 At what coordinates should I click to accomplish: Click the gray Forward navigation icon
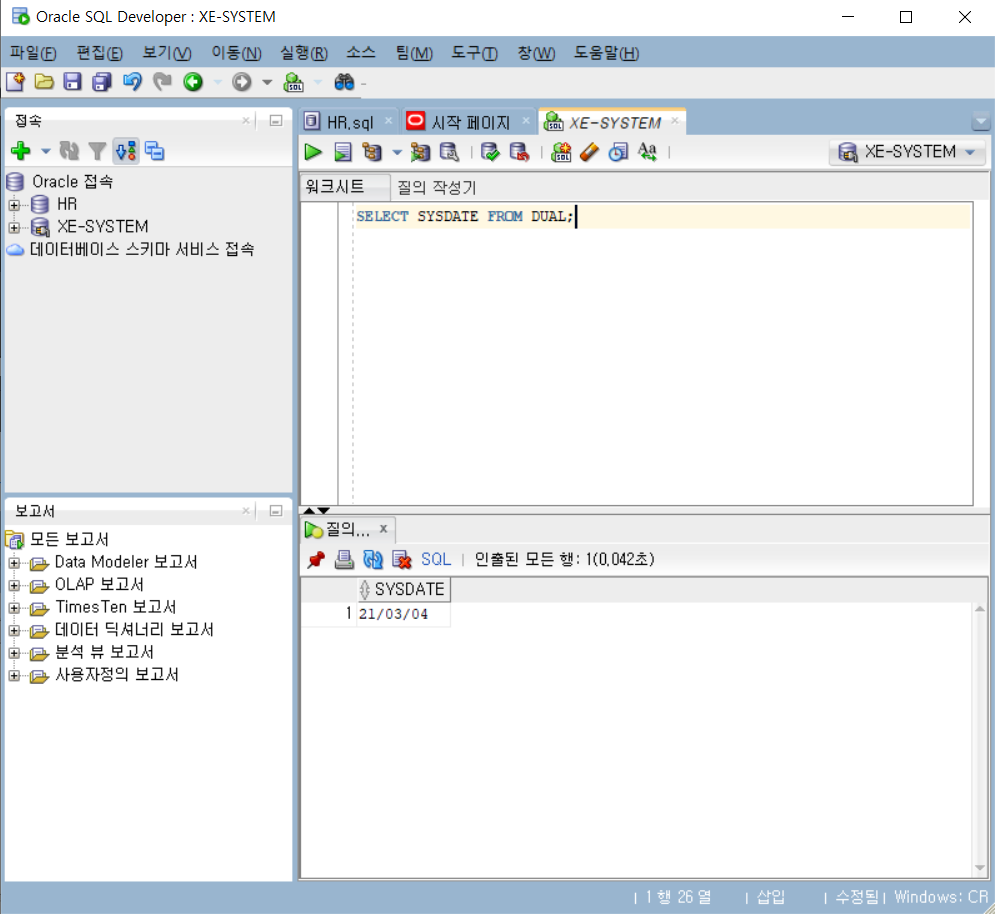click(242, 82)
